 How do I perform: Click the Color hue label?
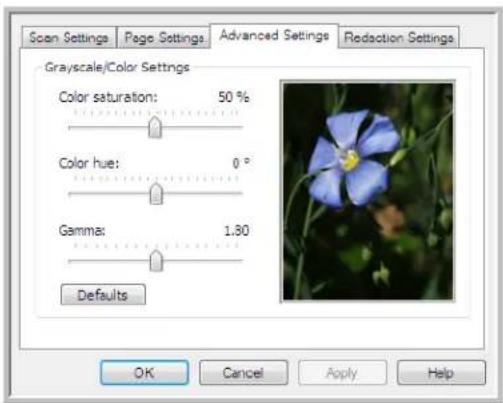tap(89, 163)
